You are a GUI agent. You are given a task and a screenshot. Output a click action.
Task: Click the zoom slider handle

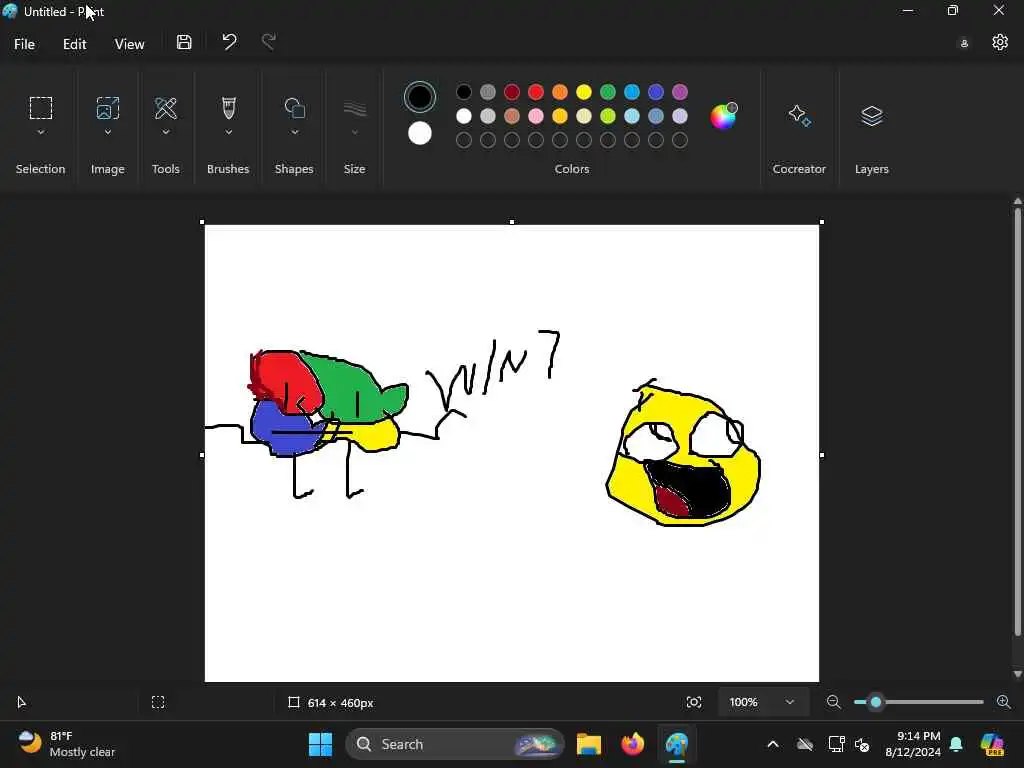[876, 702]
